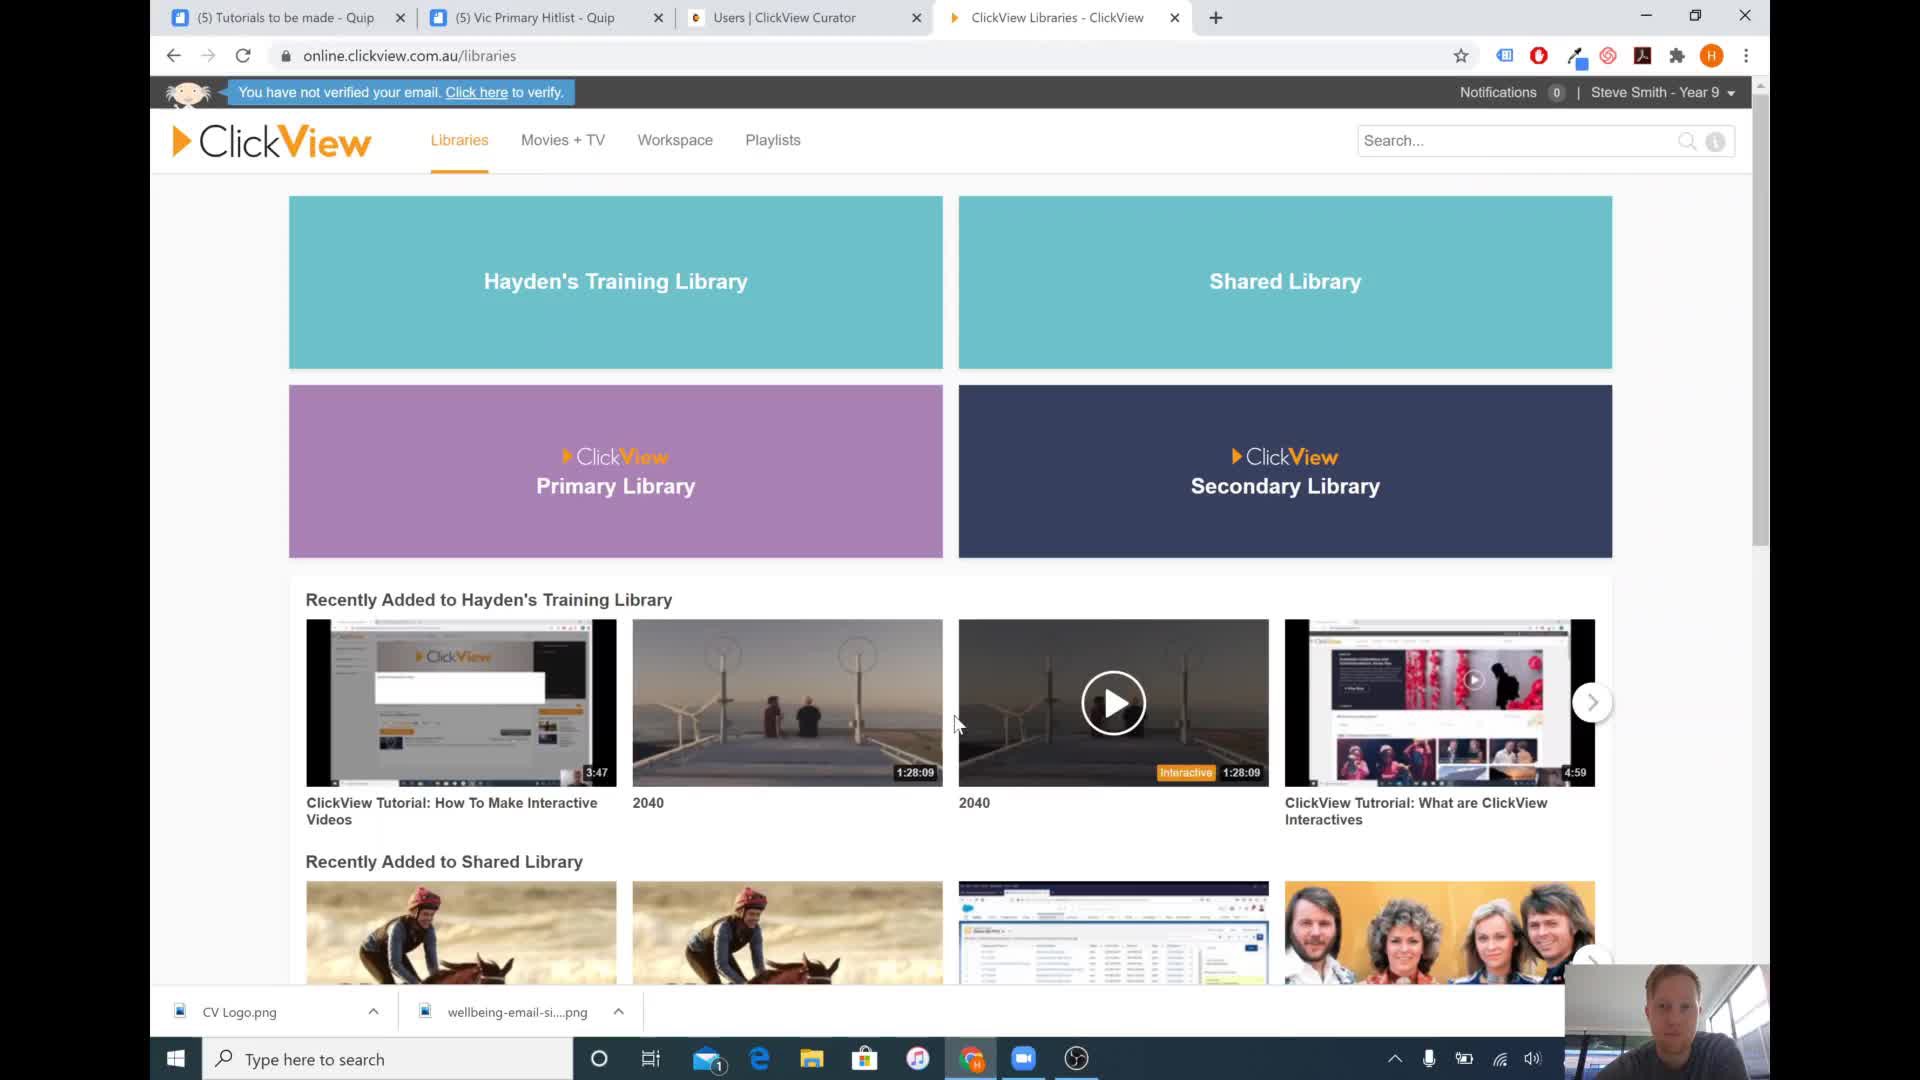Click the volume icon in system tray

click(x=1533, y=1059)
